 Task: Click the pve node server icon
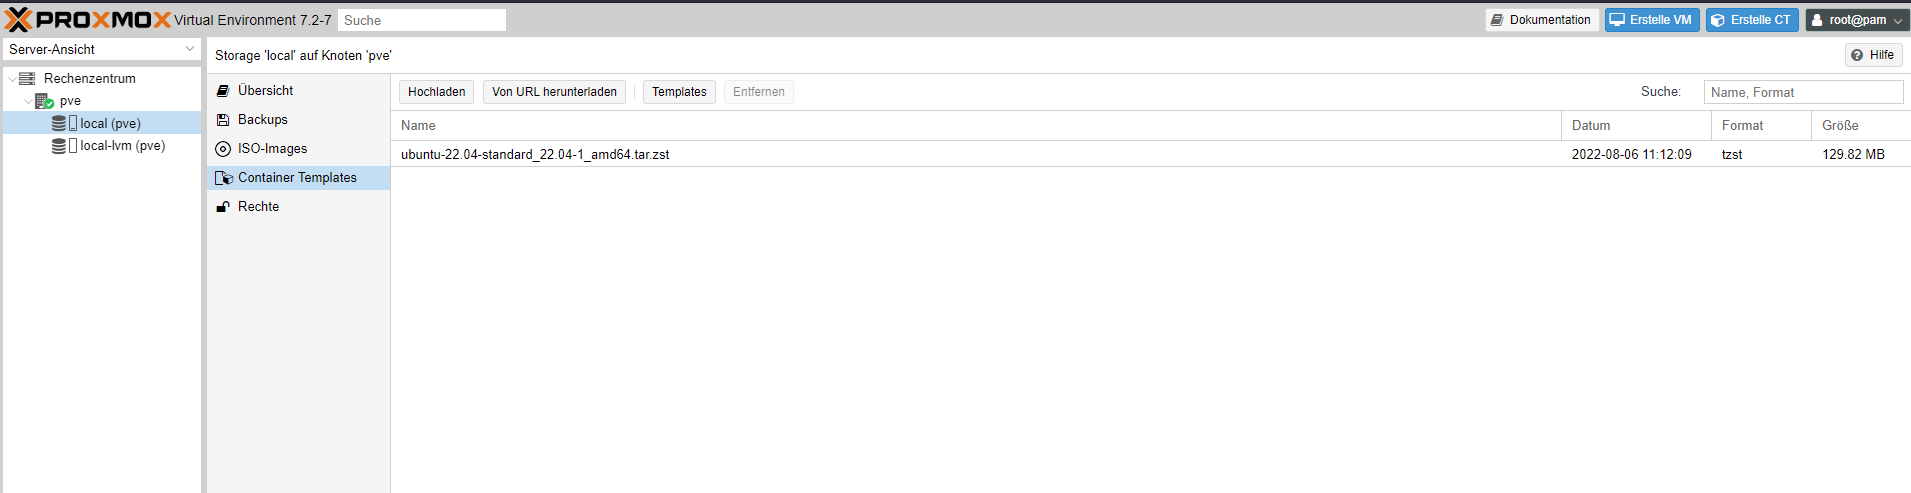44,101
